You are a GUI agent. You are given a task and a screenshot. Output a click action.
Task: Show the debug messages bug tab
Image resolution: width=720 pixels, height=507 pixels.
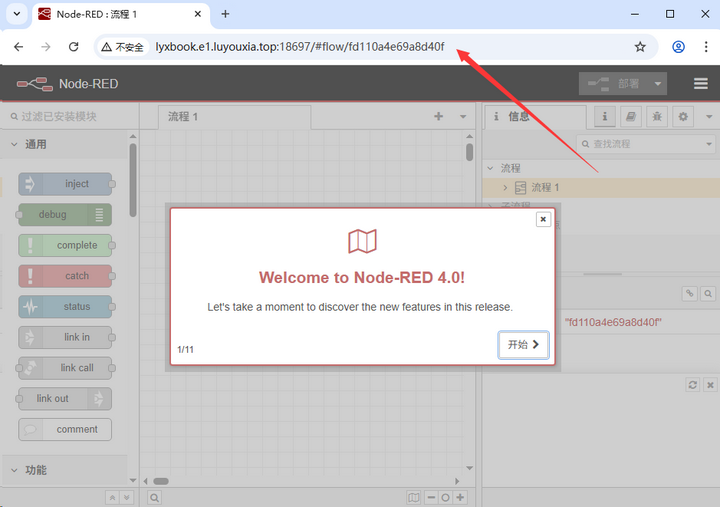click(x=657, y=117)
